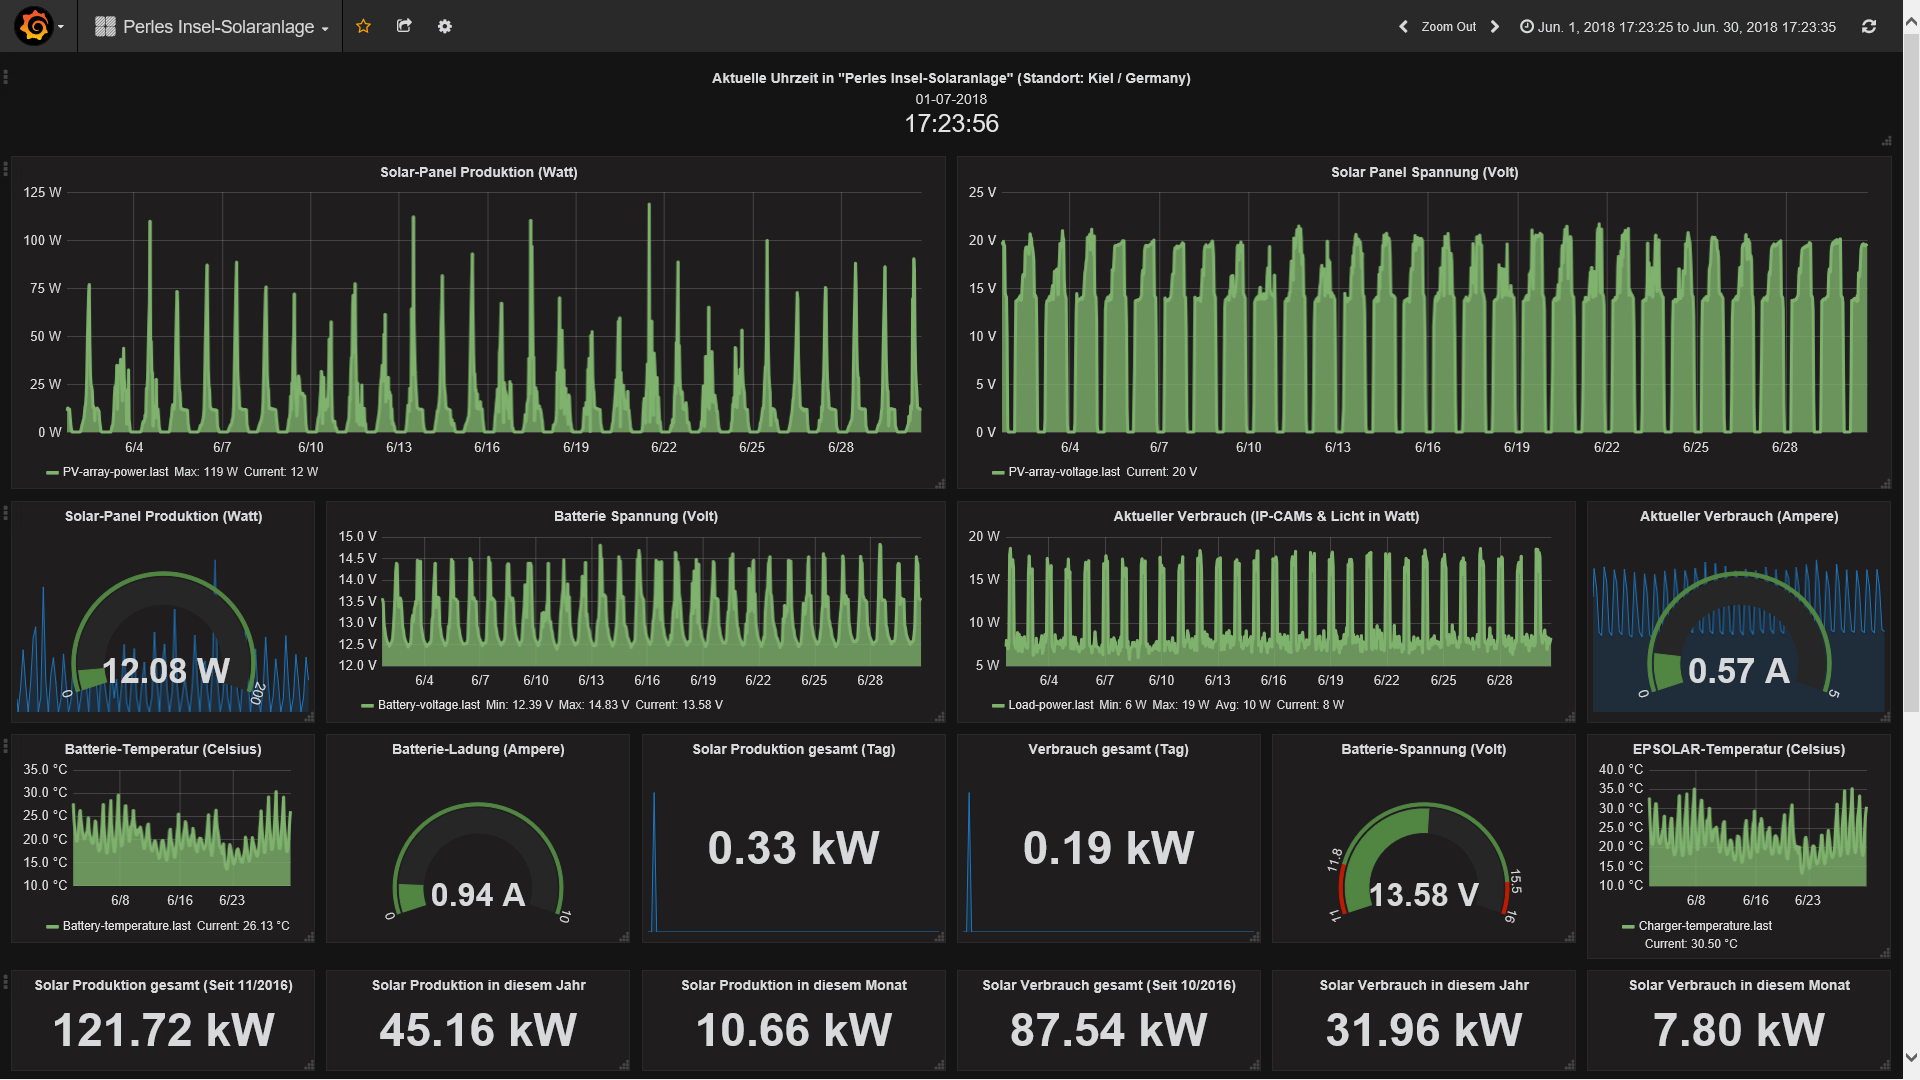Viewport: 1920px width, 1080px height.
Task: Open the Grafana logo main menu
Action: click(x=35, y=26)
